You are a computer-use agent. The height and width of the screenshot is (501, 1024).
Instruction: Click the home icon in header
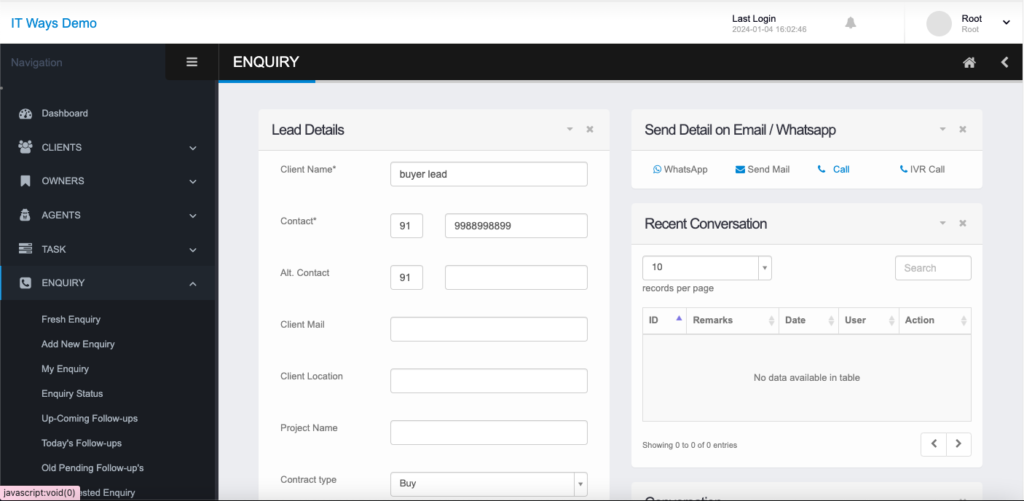pyautogui.click(x=969, y=62)
